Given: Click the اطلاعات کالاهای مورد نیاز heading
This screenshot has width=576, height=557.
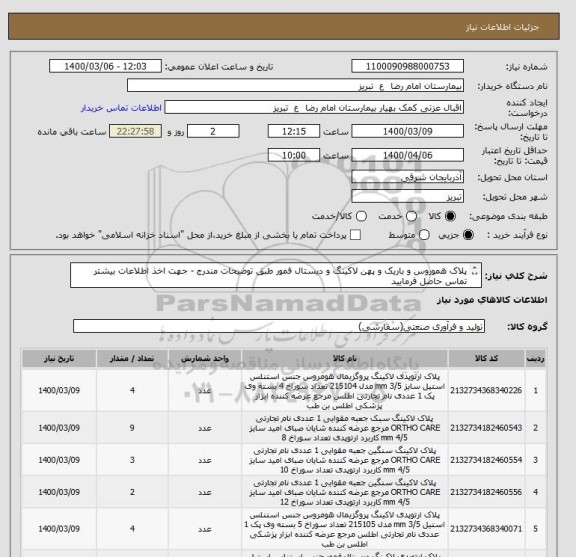Looking at the screenshot, I should pyautogui.click(x=492, y=300).
